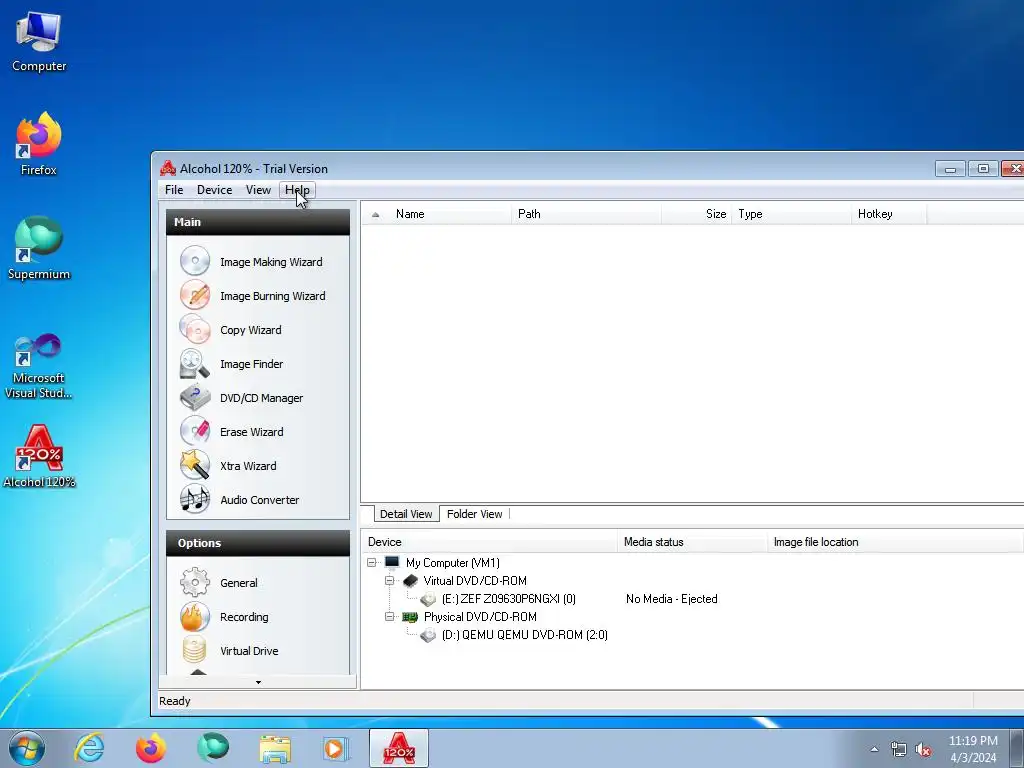Click Firefox icon in the taskbar
The height and width of the screenshot is (768, 1024).
click(151, 748)
